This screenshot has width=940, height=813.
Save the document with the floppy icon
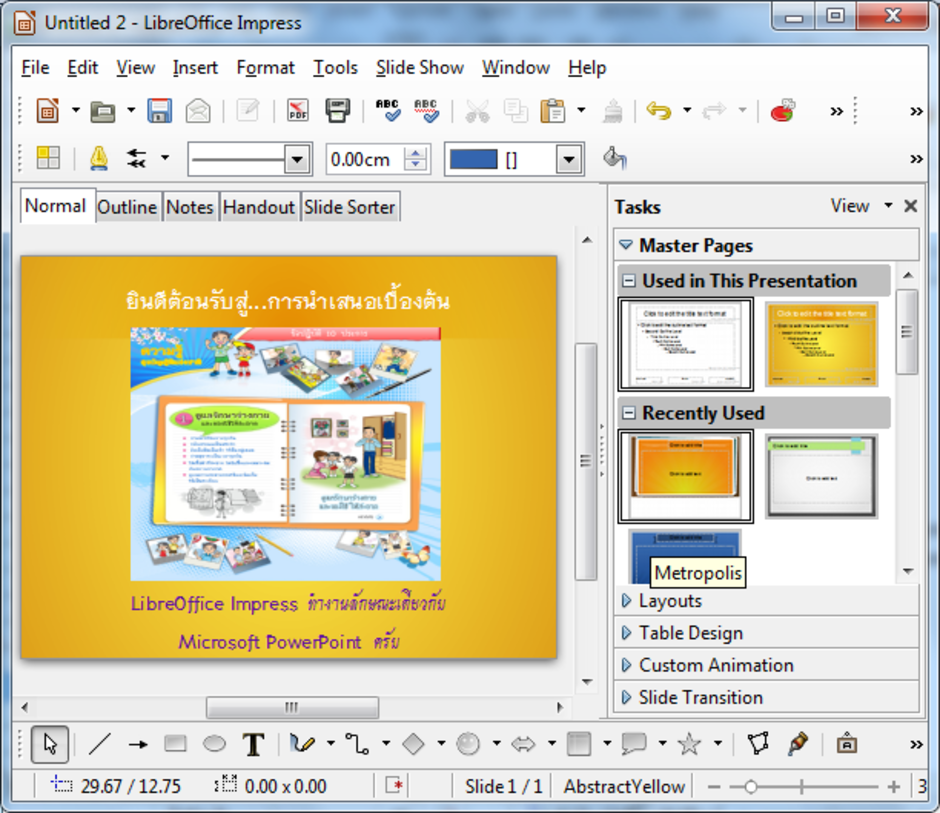pos(159,111)
